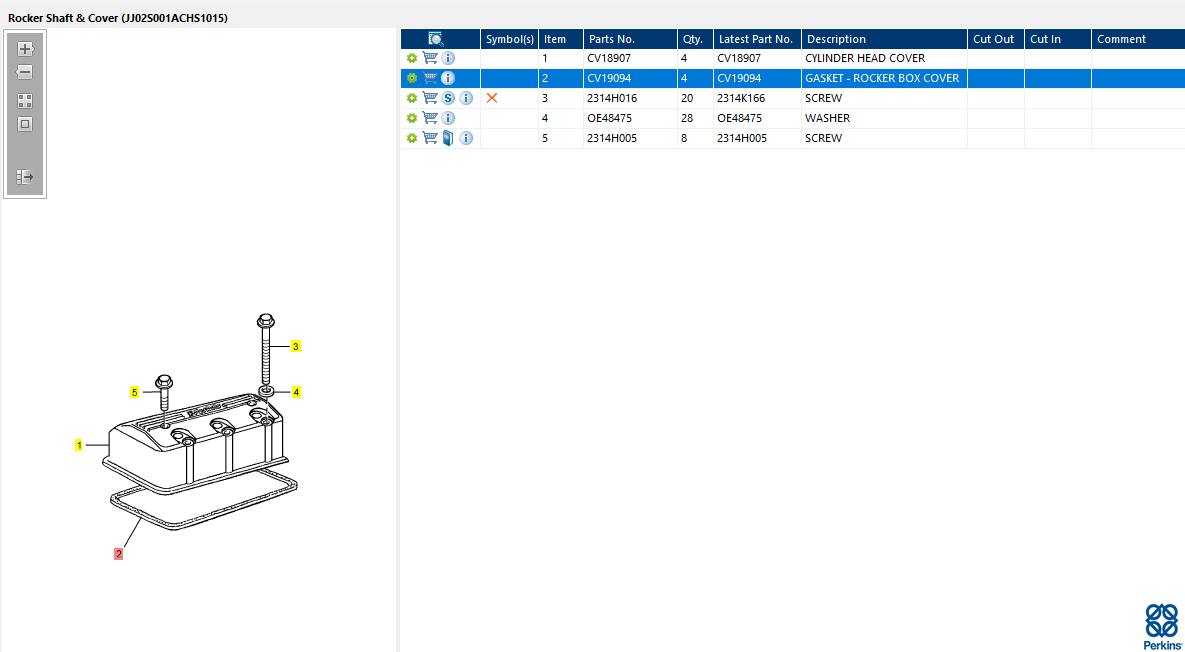1185x652 pixels.
Task: Click the single-square fit view icon
Action: 25,124
